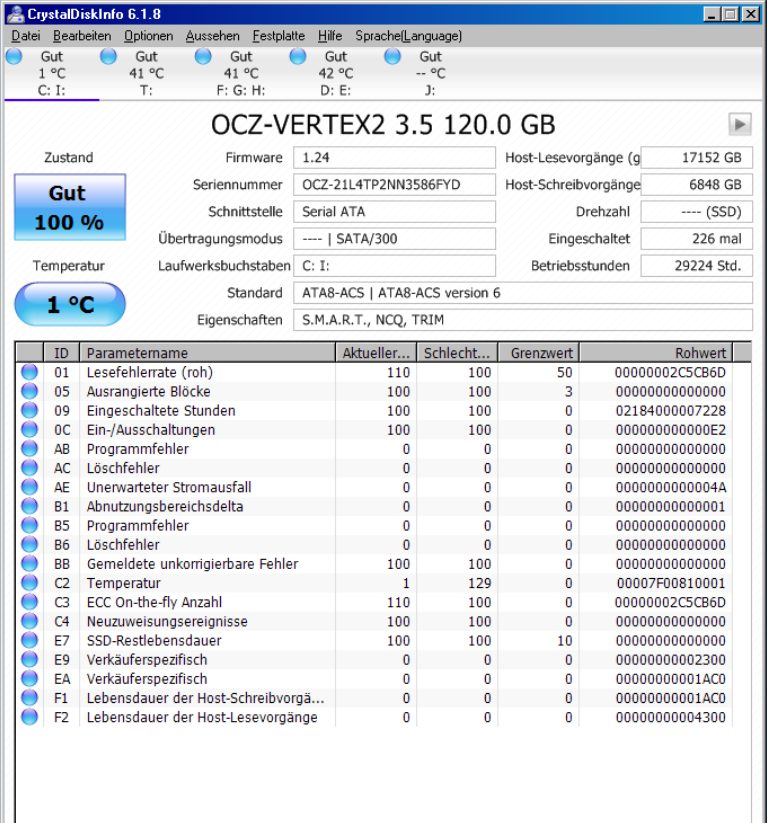Click status orb of ECC On-the-fly Anzahl row
This screenshot has height=823, width=767.
[x=29, y=602]
